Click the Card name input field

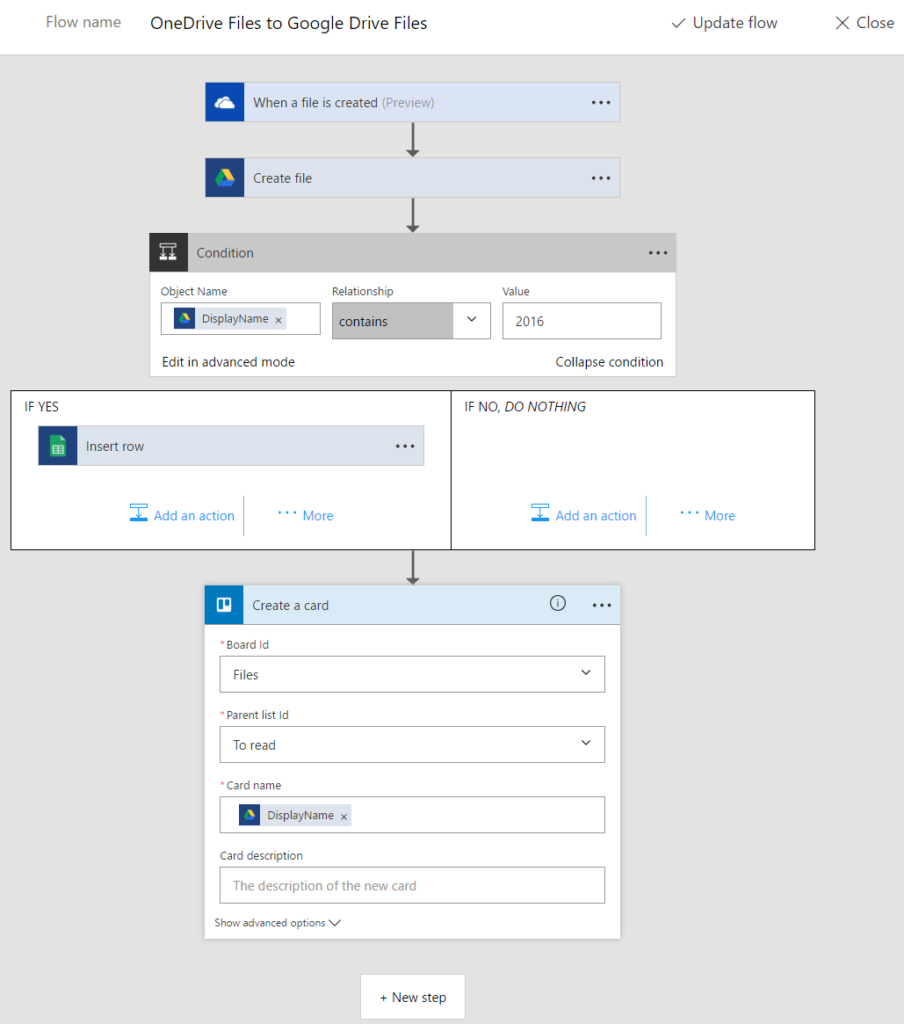tap(412, 815)
